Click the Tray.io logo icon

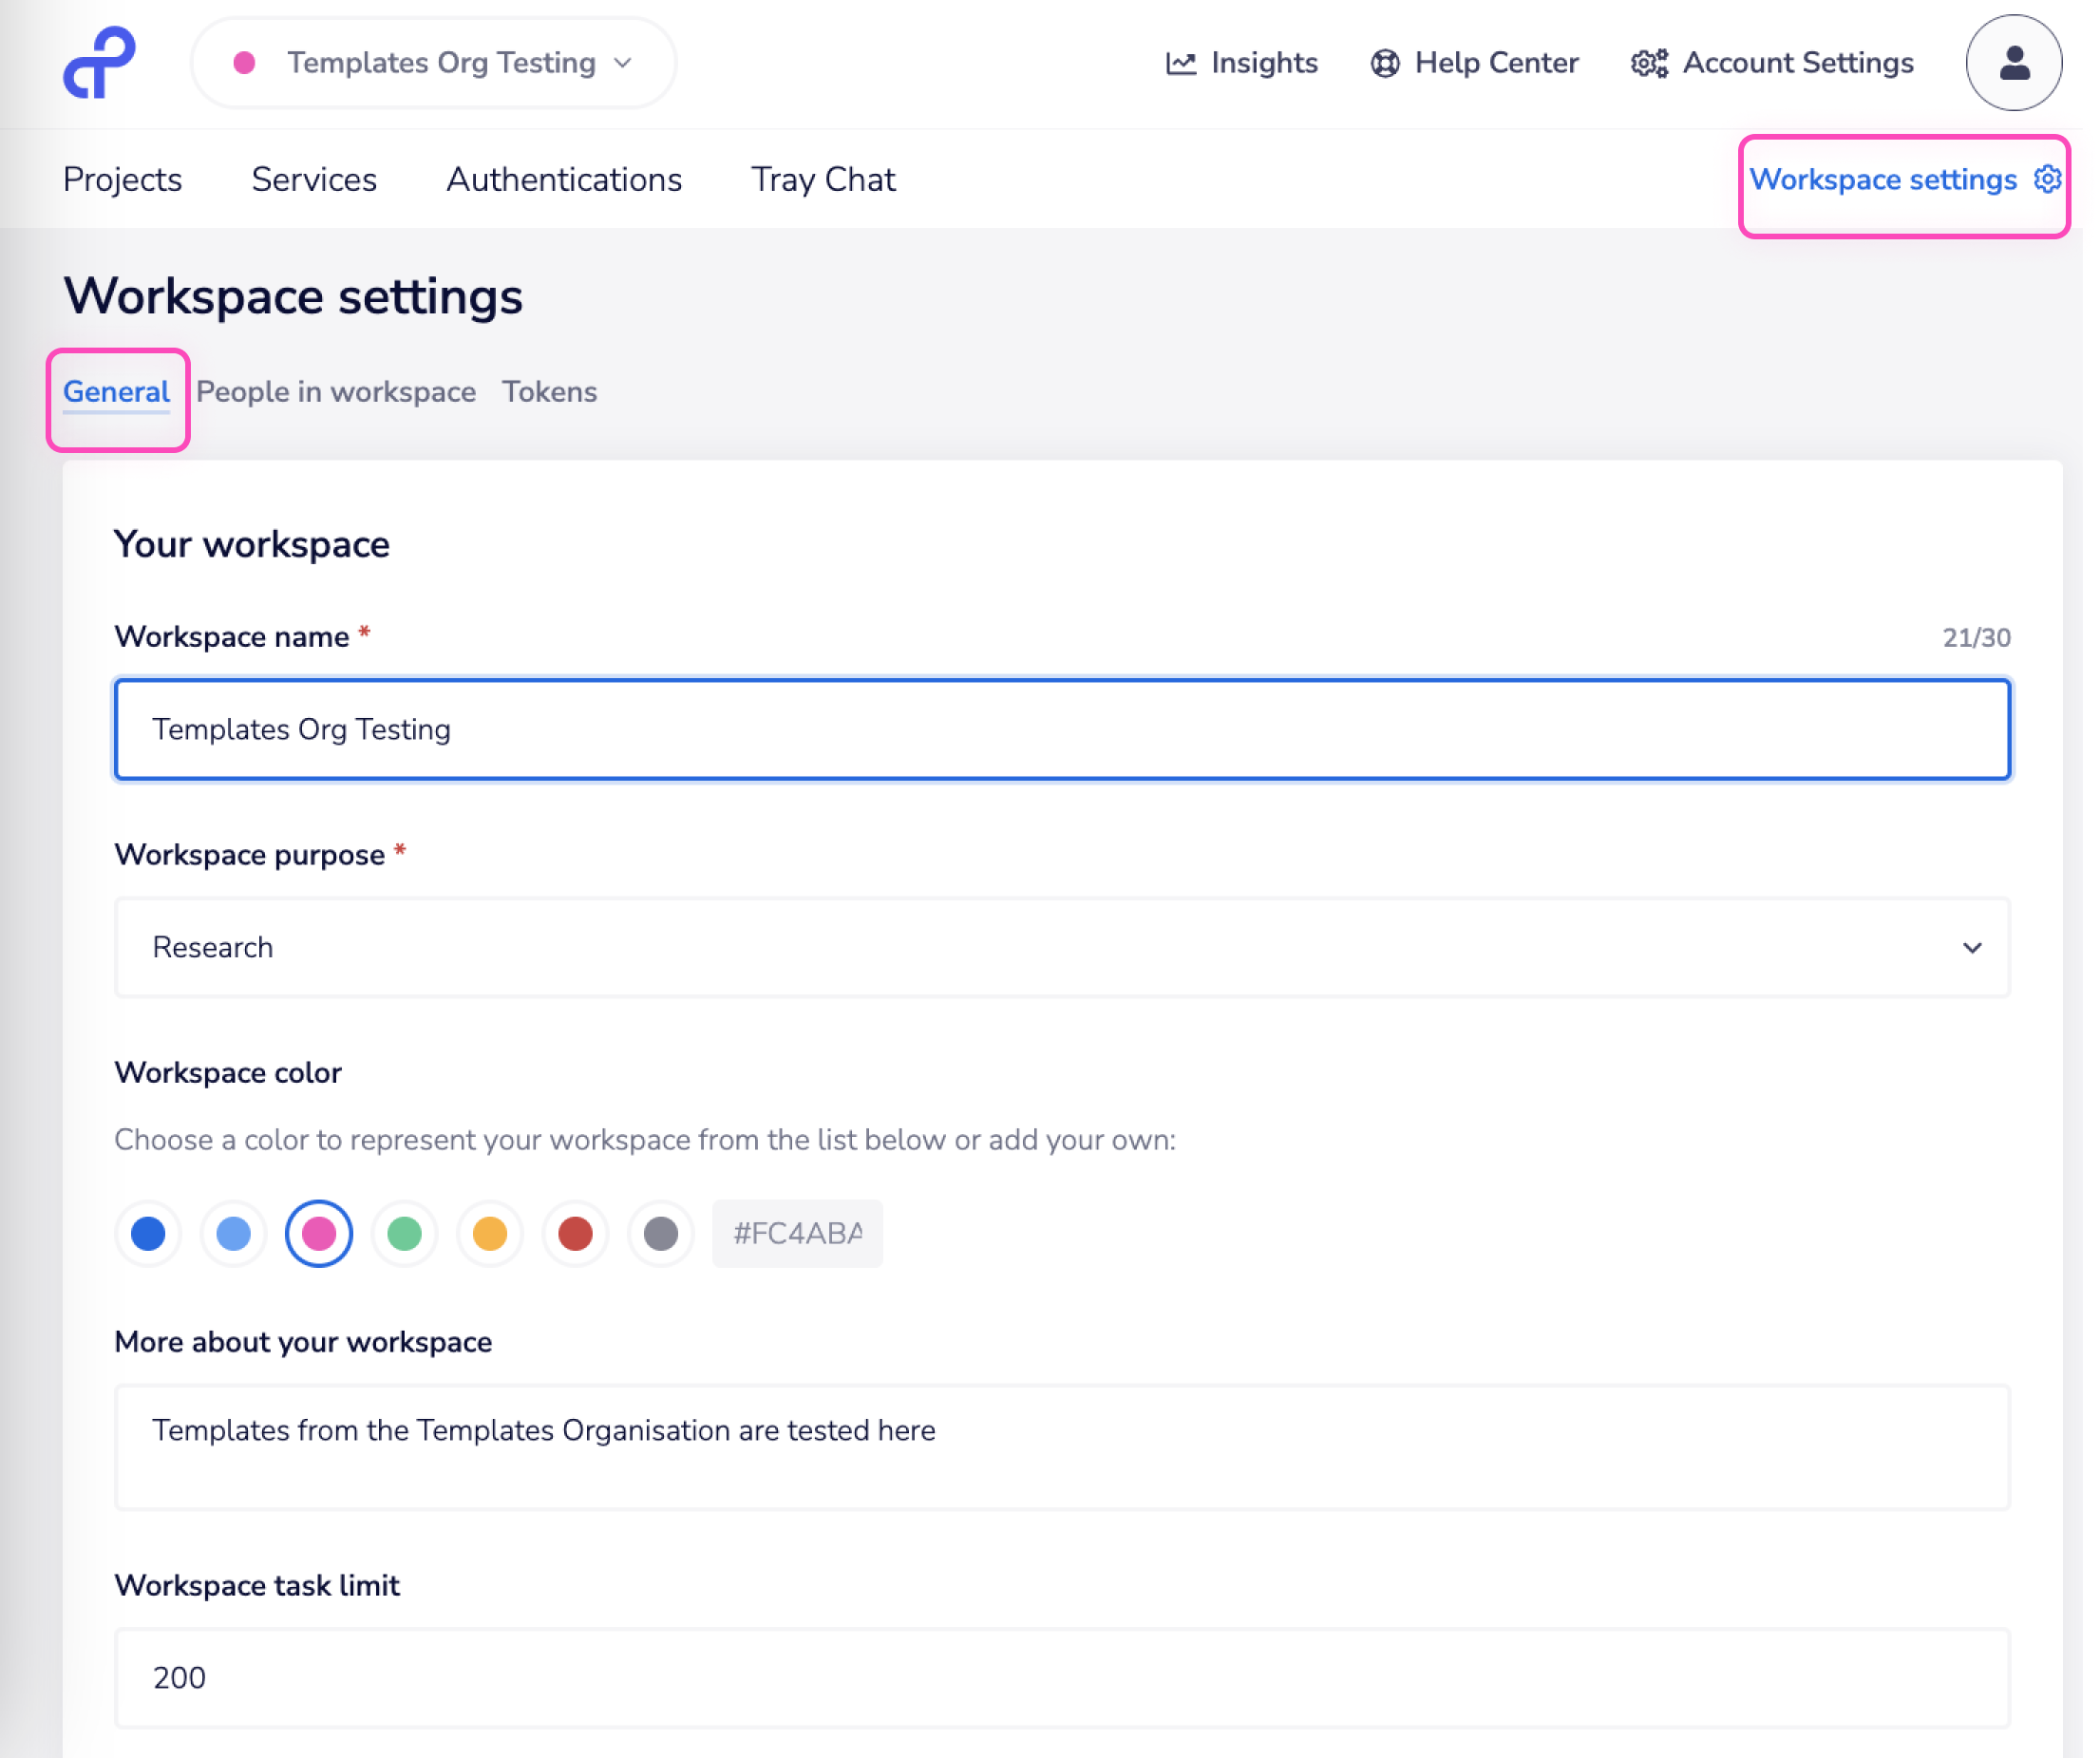(98, 62)
